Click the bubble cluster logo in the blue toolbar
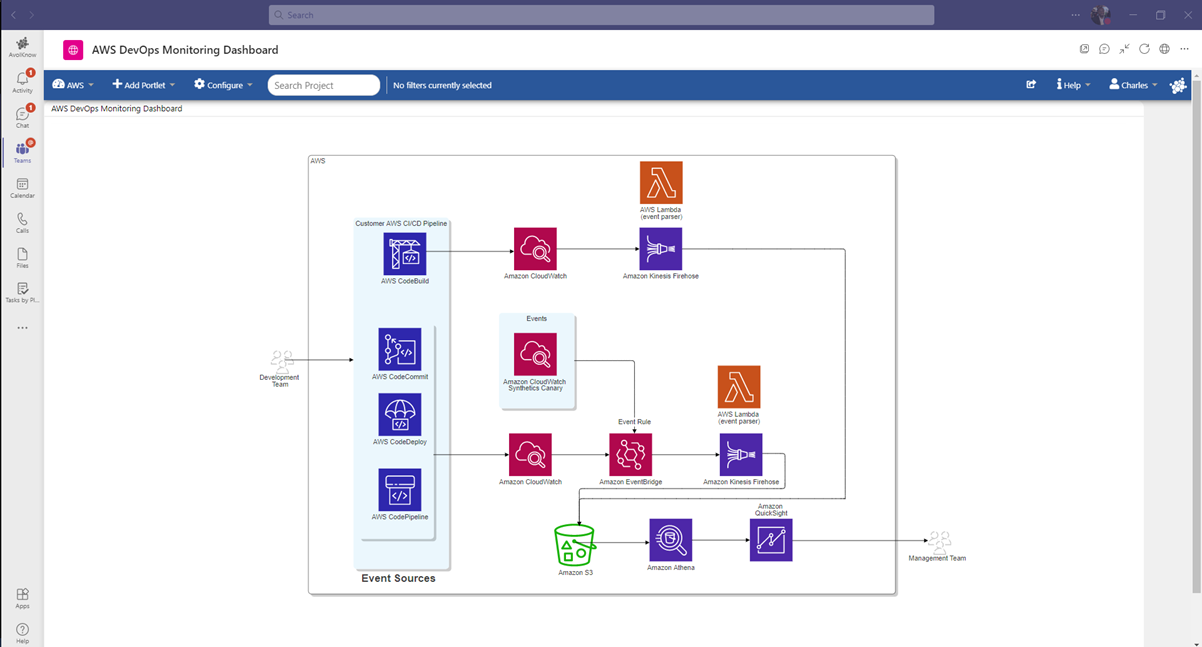Viewport: 1202px width, 647px height. (x=1178, y=85)
